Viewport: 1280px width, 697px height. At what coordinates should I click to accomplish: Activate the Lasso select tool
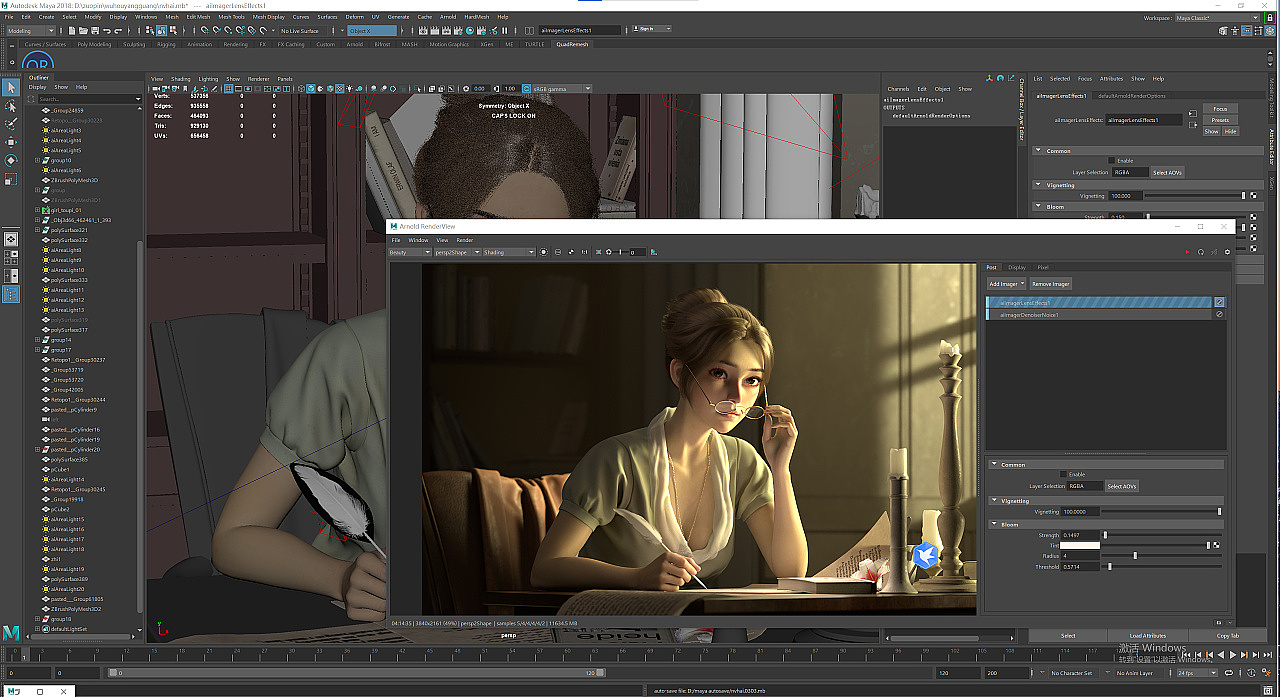click(x=10, y=106)
